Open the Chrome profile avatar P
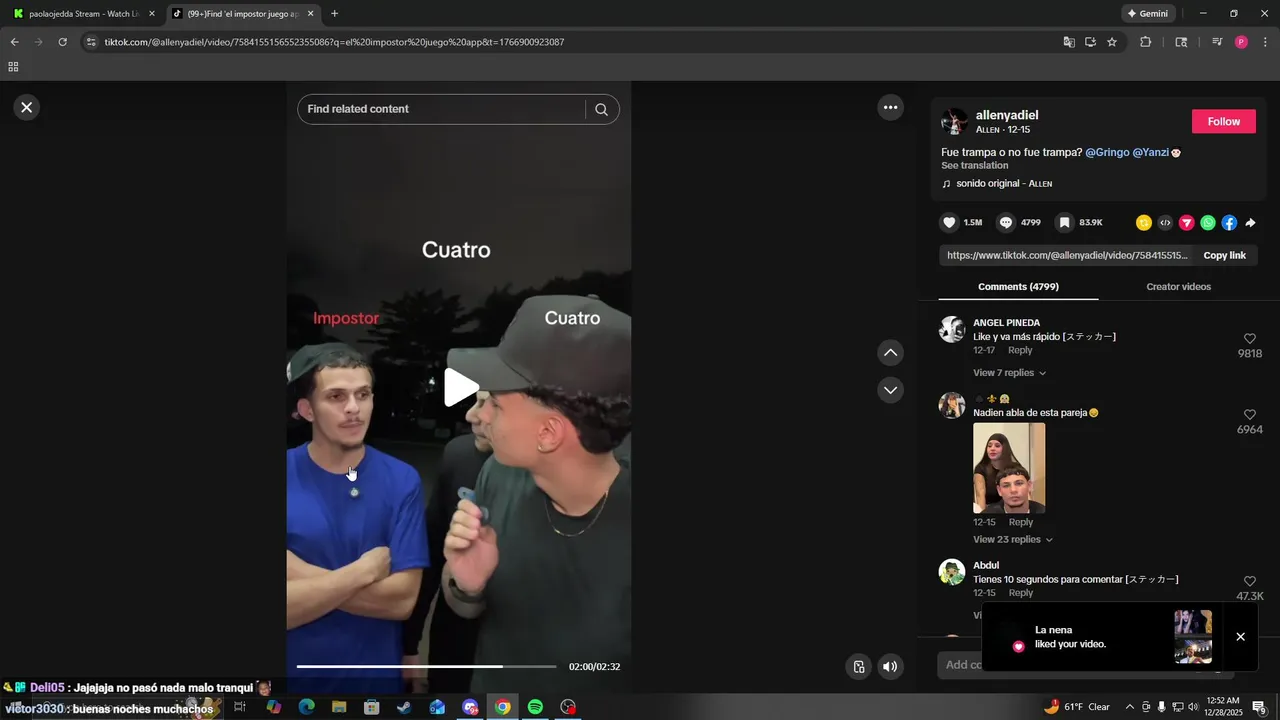Image resolution: width=1280 pixels, height=720 pixels. click(1241, 42)
